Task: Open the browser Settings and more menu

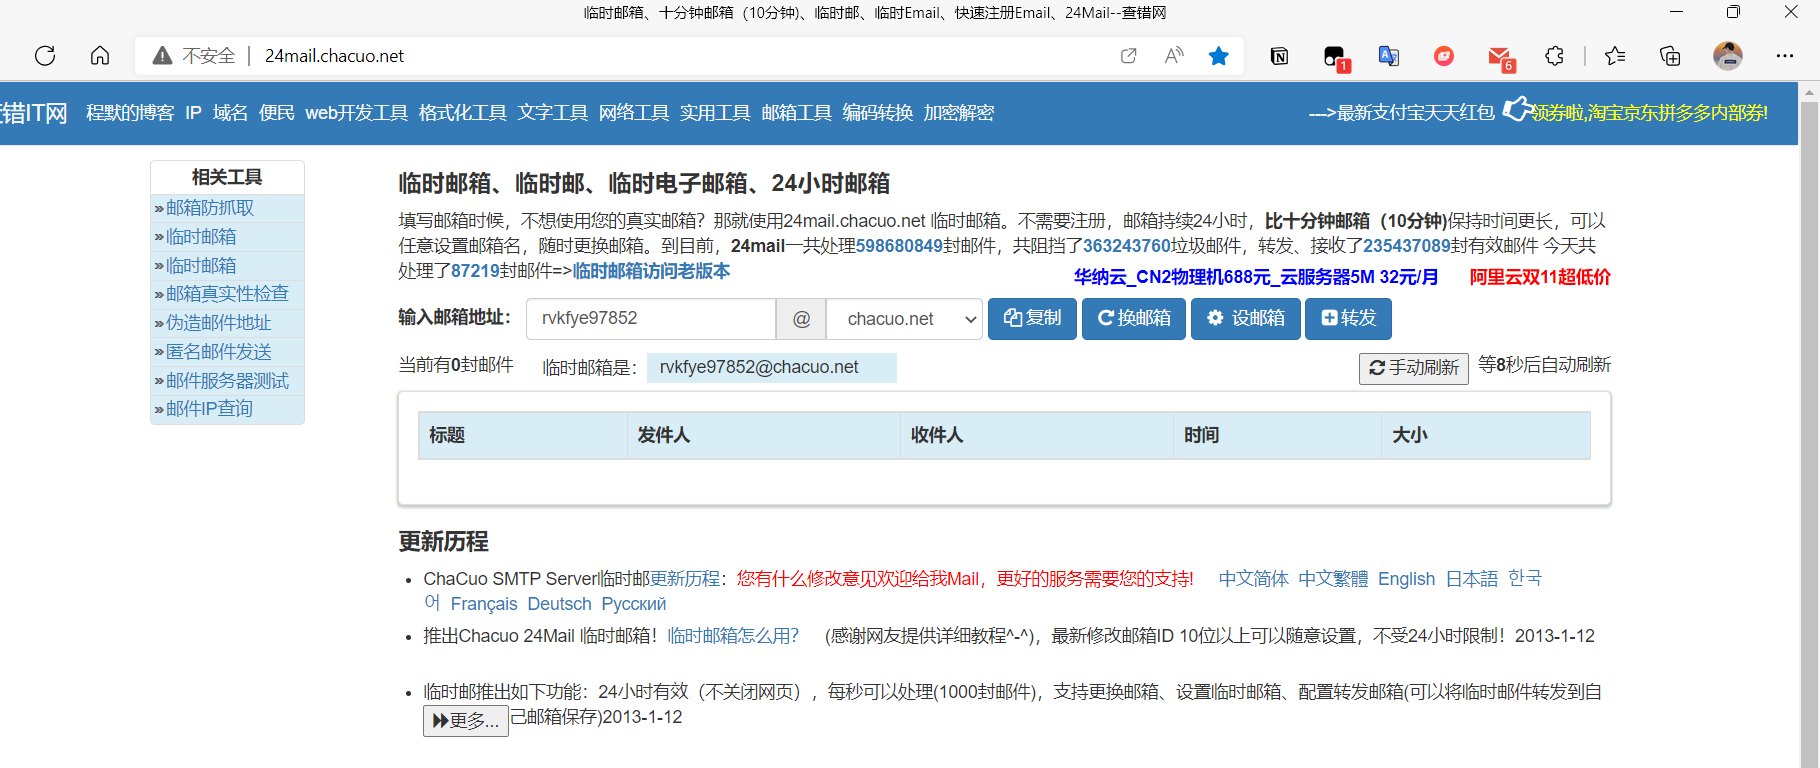Action: pyautogui.click(x=1785, y=56)
